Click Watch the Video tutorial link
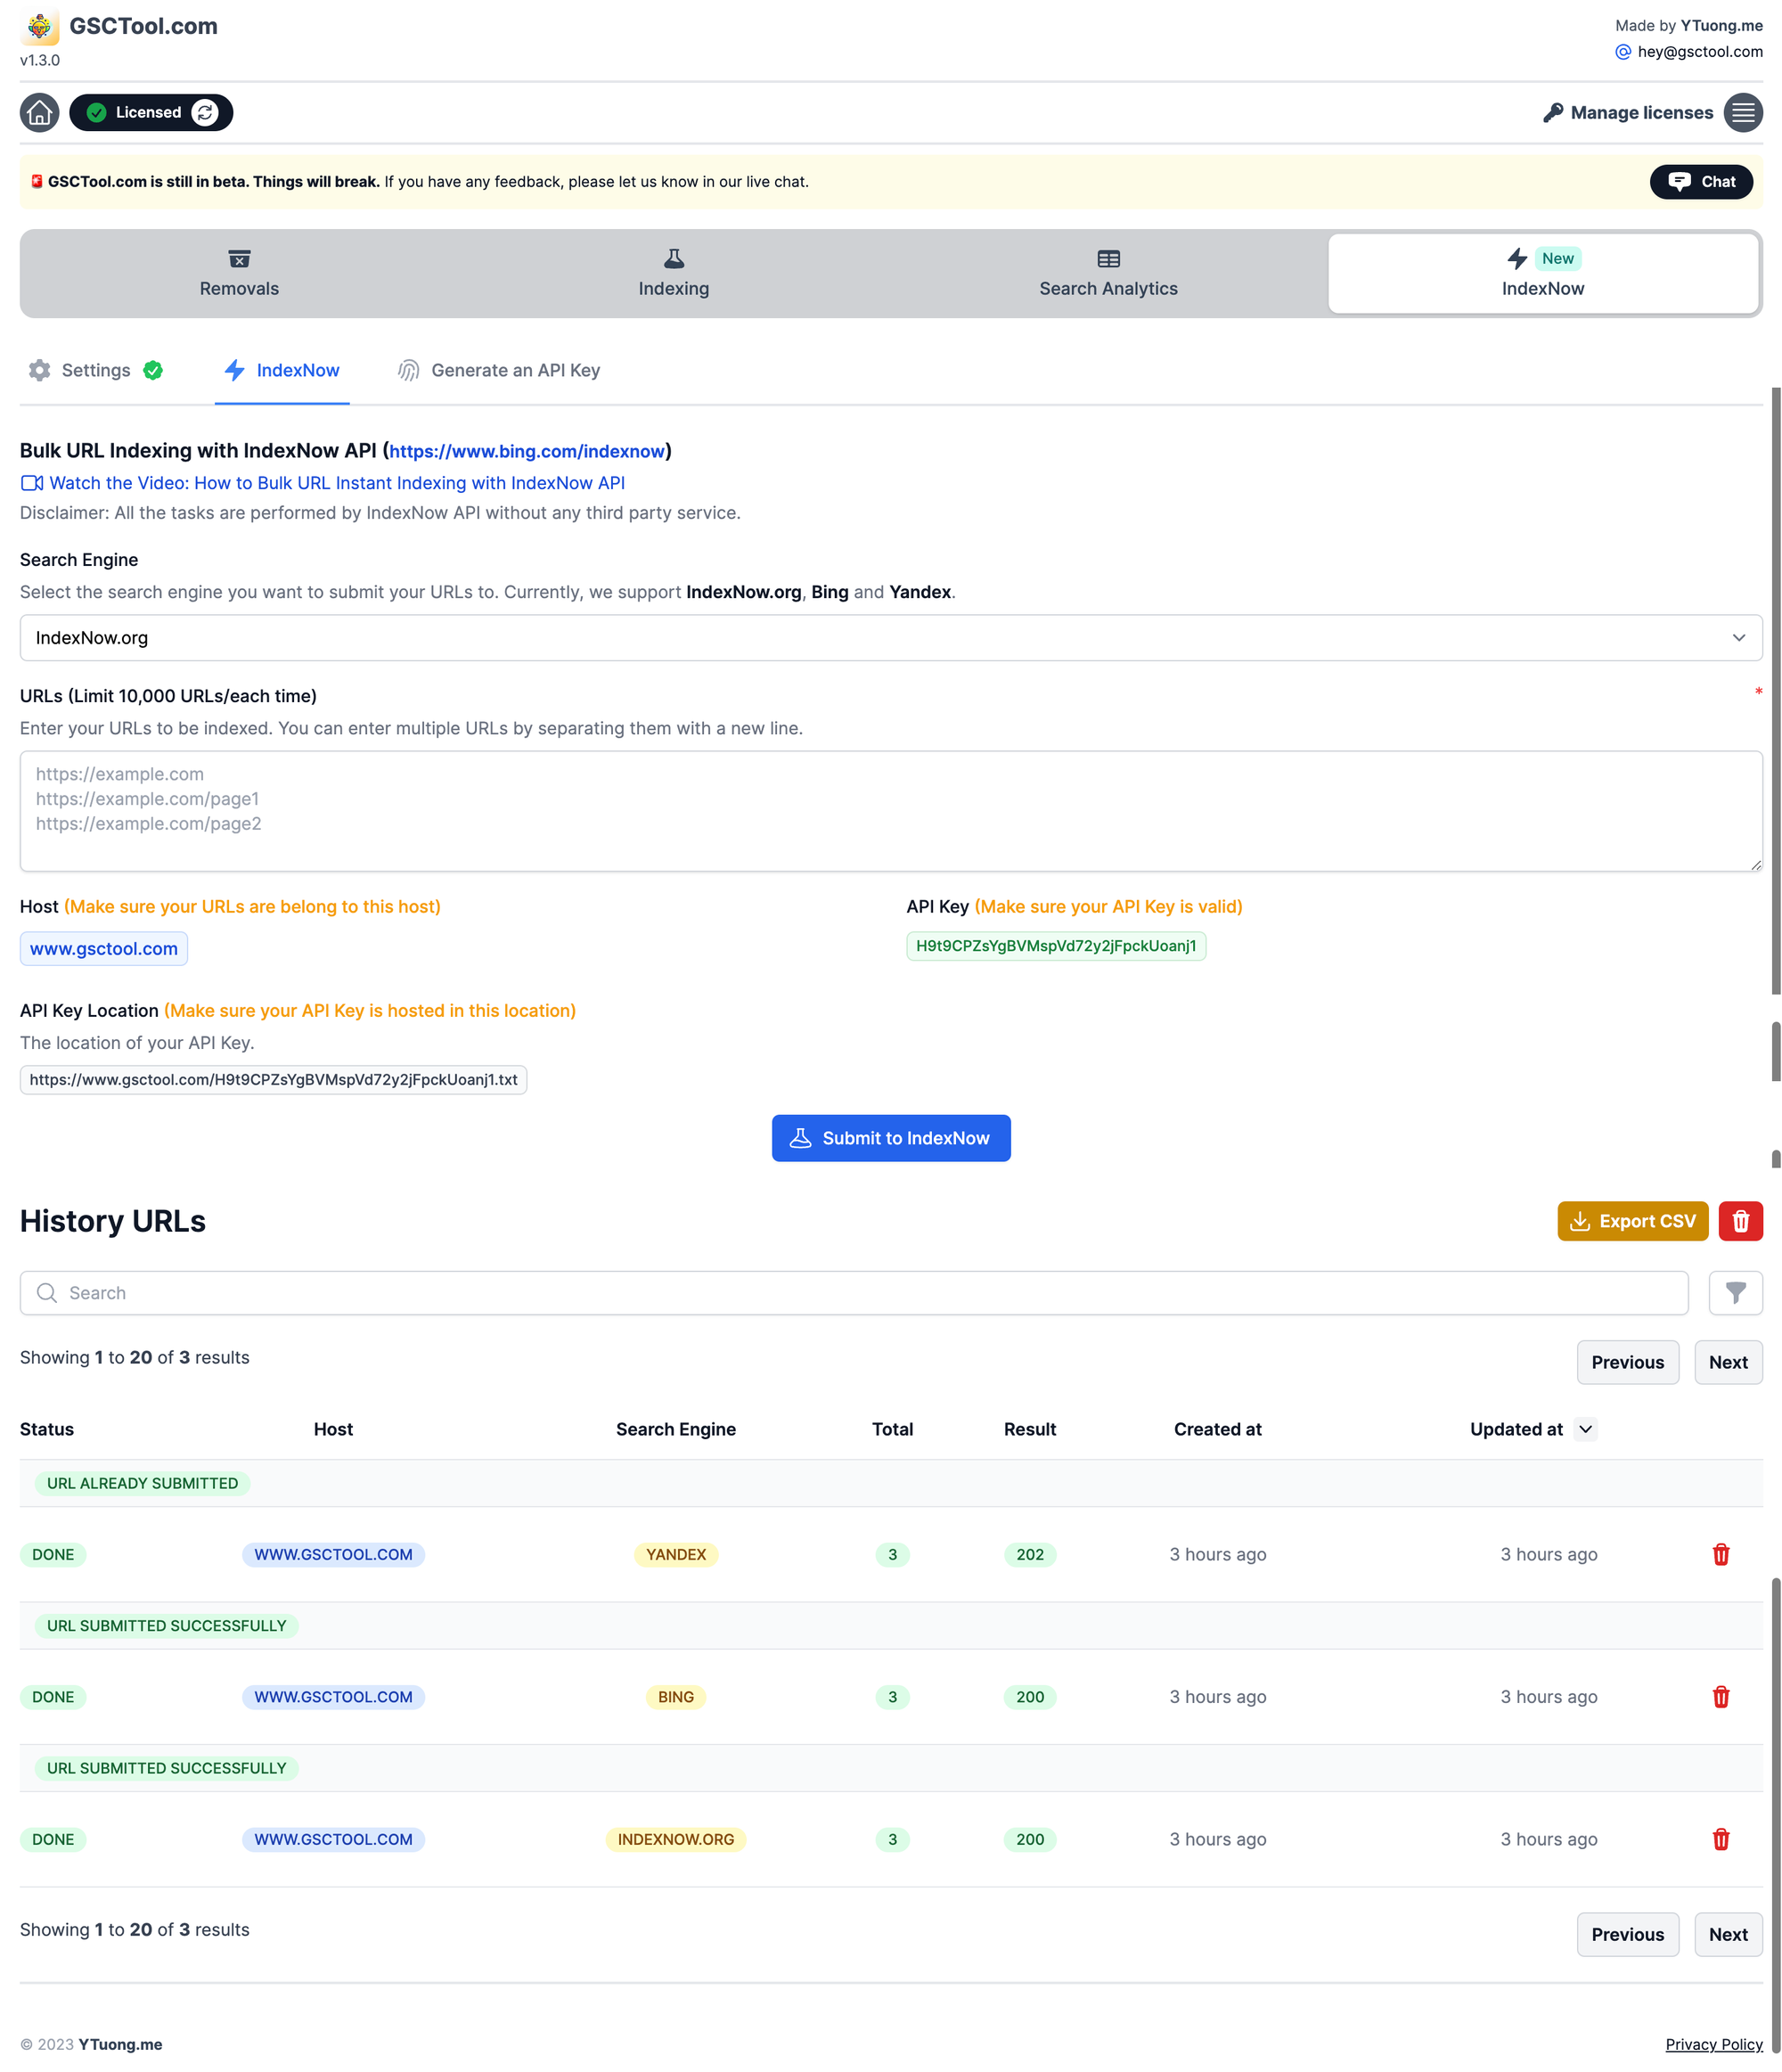Image resolution: width=1782 pixels, height=2072 pixels. click(323, 483)
